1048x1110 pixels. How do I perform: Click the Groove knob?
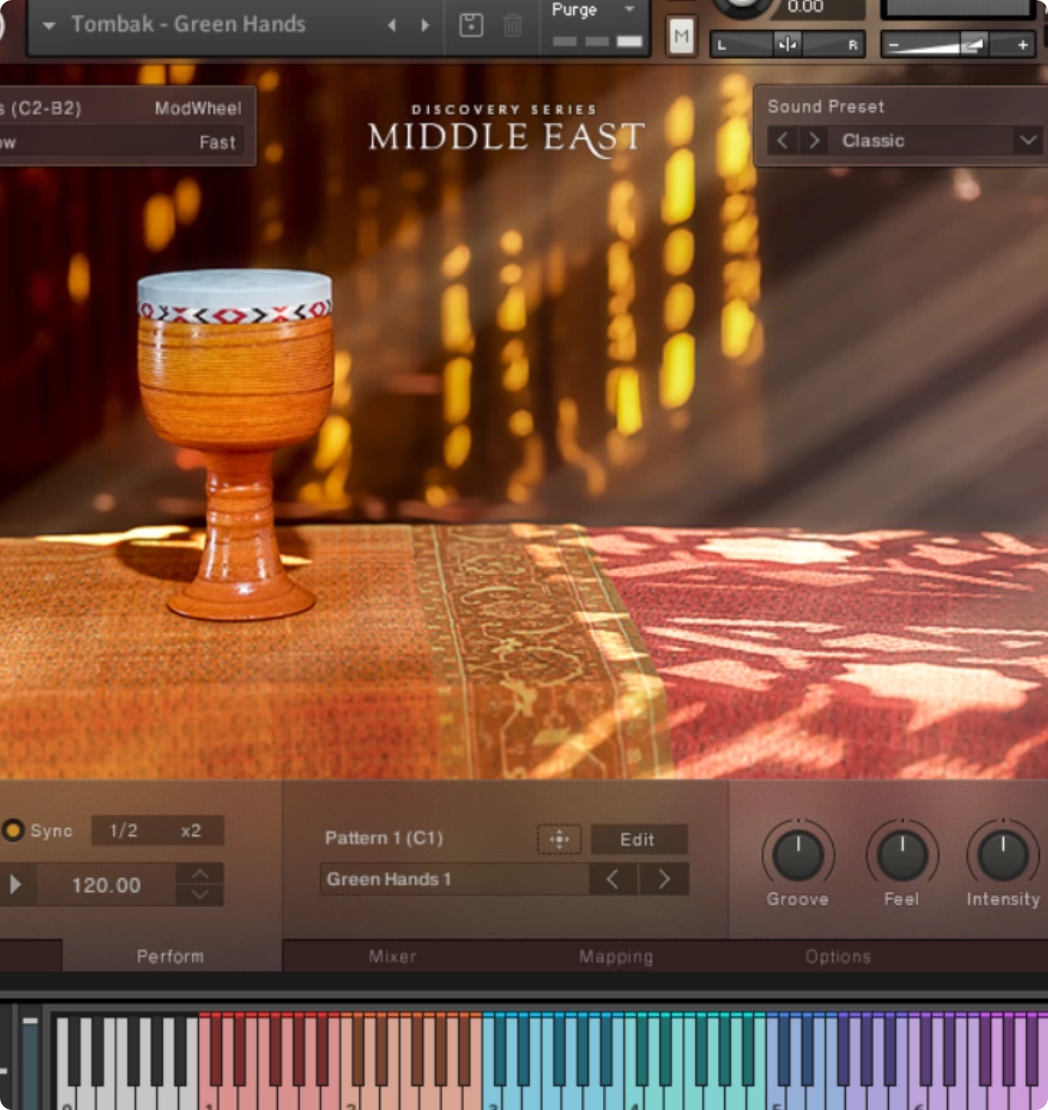pyautogui.click(x=798, y=854)
